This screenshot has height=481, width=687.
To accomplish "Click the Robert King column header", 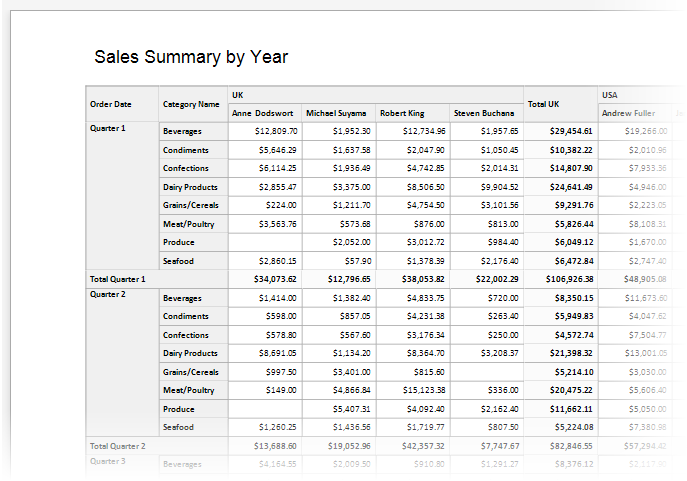I will pos(402,113).
